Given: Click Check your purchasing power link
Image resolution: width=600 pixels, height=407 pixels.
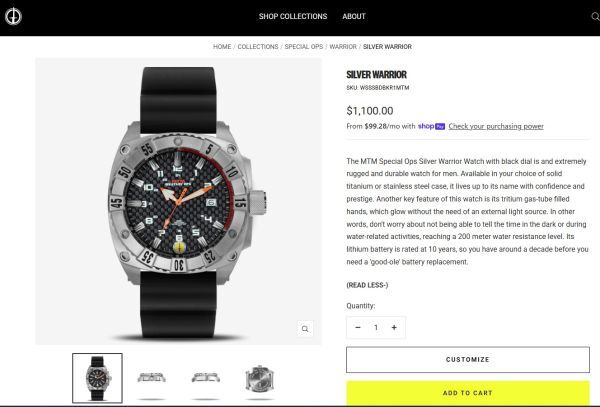Looking at the screenshot, I should point(496,126).
